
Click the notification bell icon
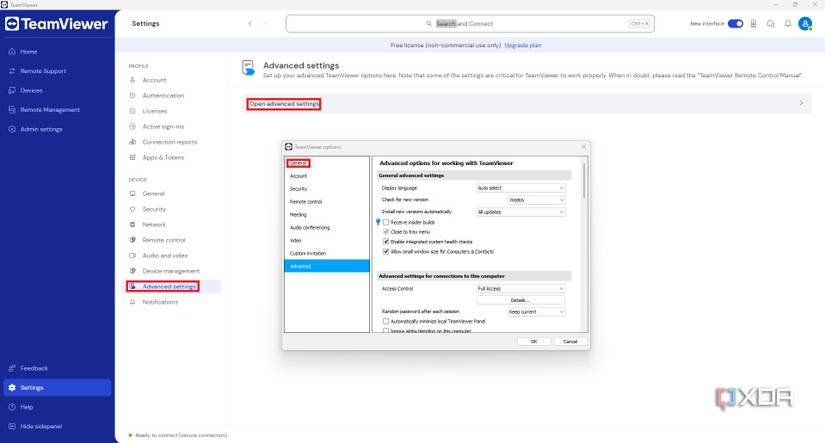[x=788, y=24]
